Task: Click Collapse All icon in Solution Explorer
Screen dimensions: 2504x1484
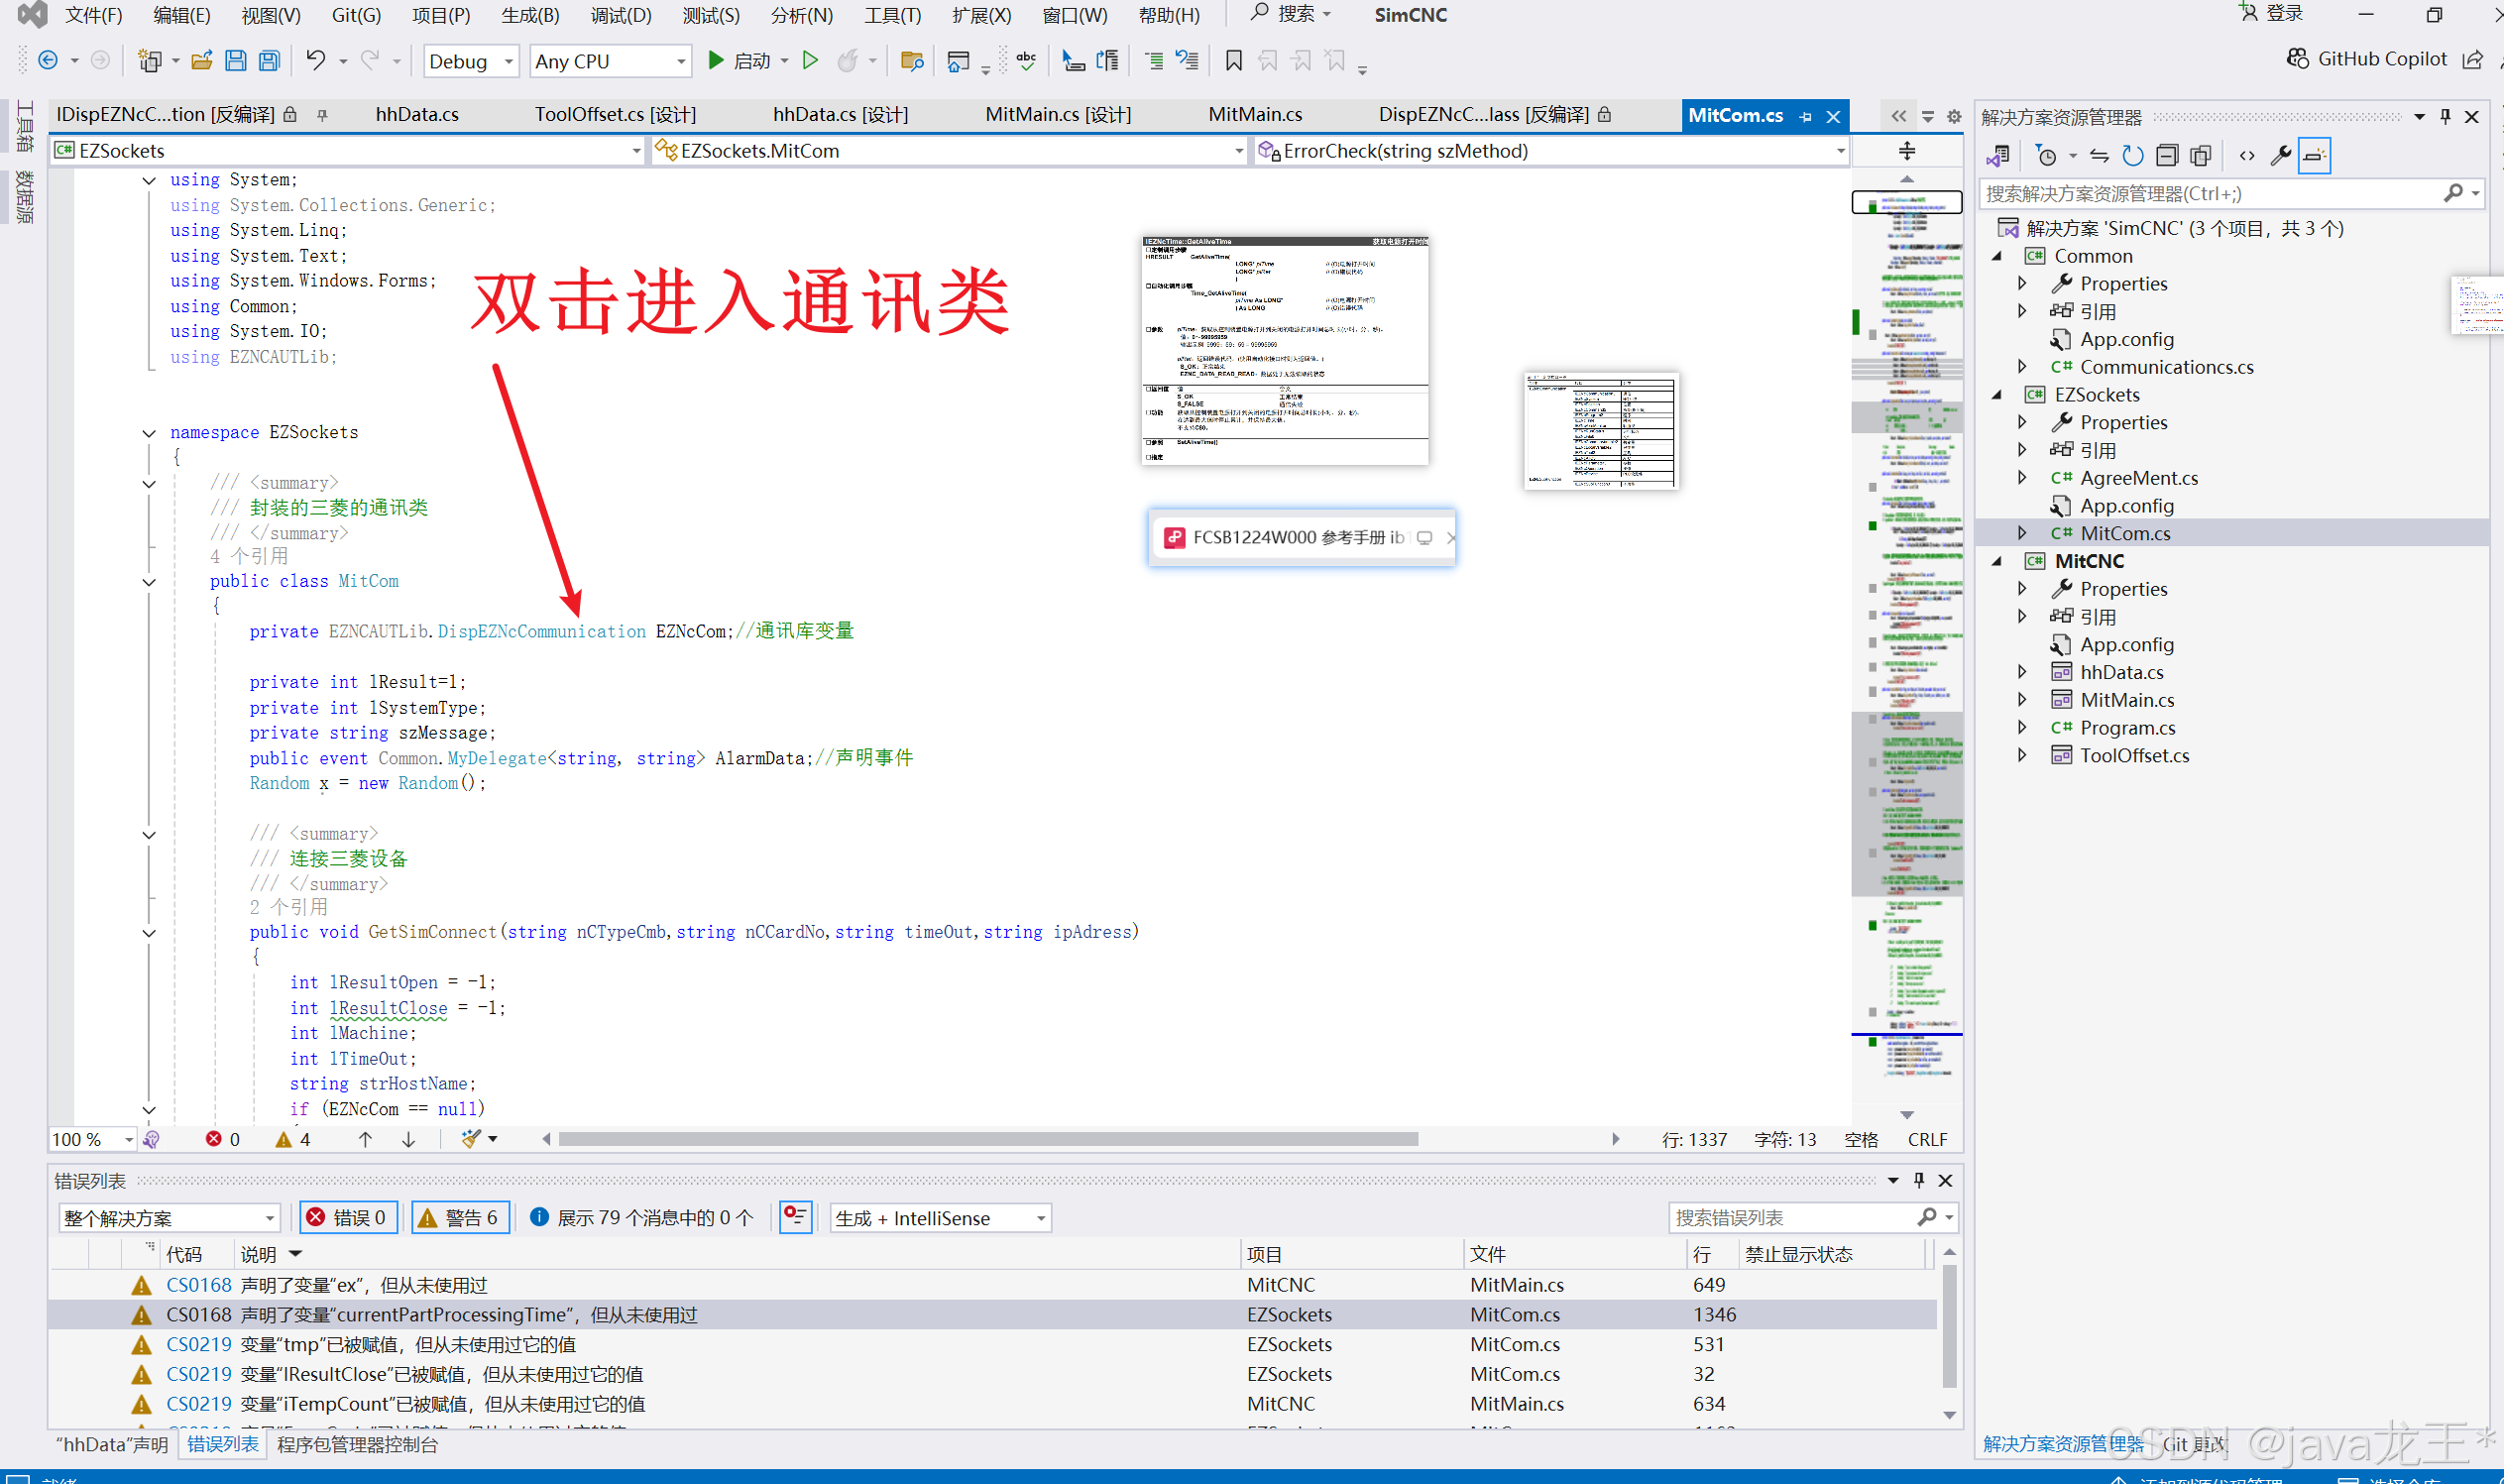Action: pyautogui.click(x=2166, y=155)
